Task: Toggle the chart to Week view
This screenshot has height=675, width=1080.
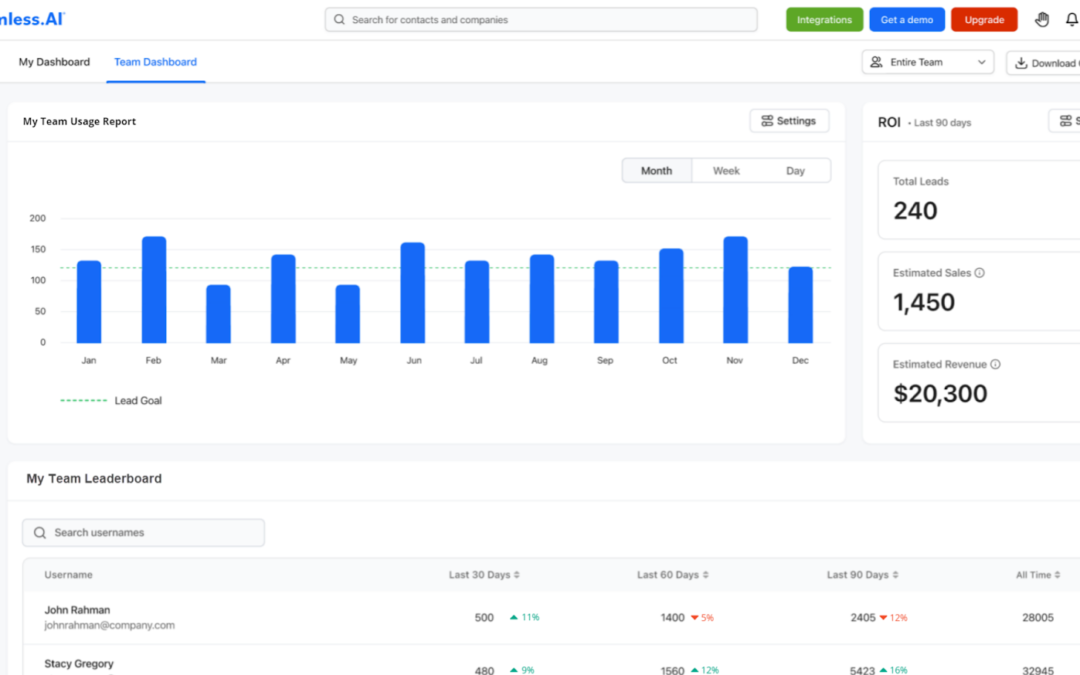Action: [726, 170]
